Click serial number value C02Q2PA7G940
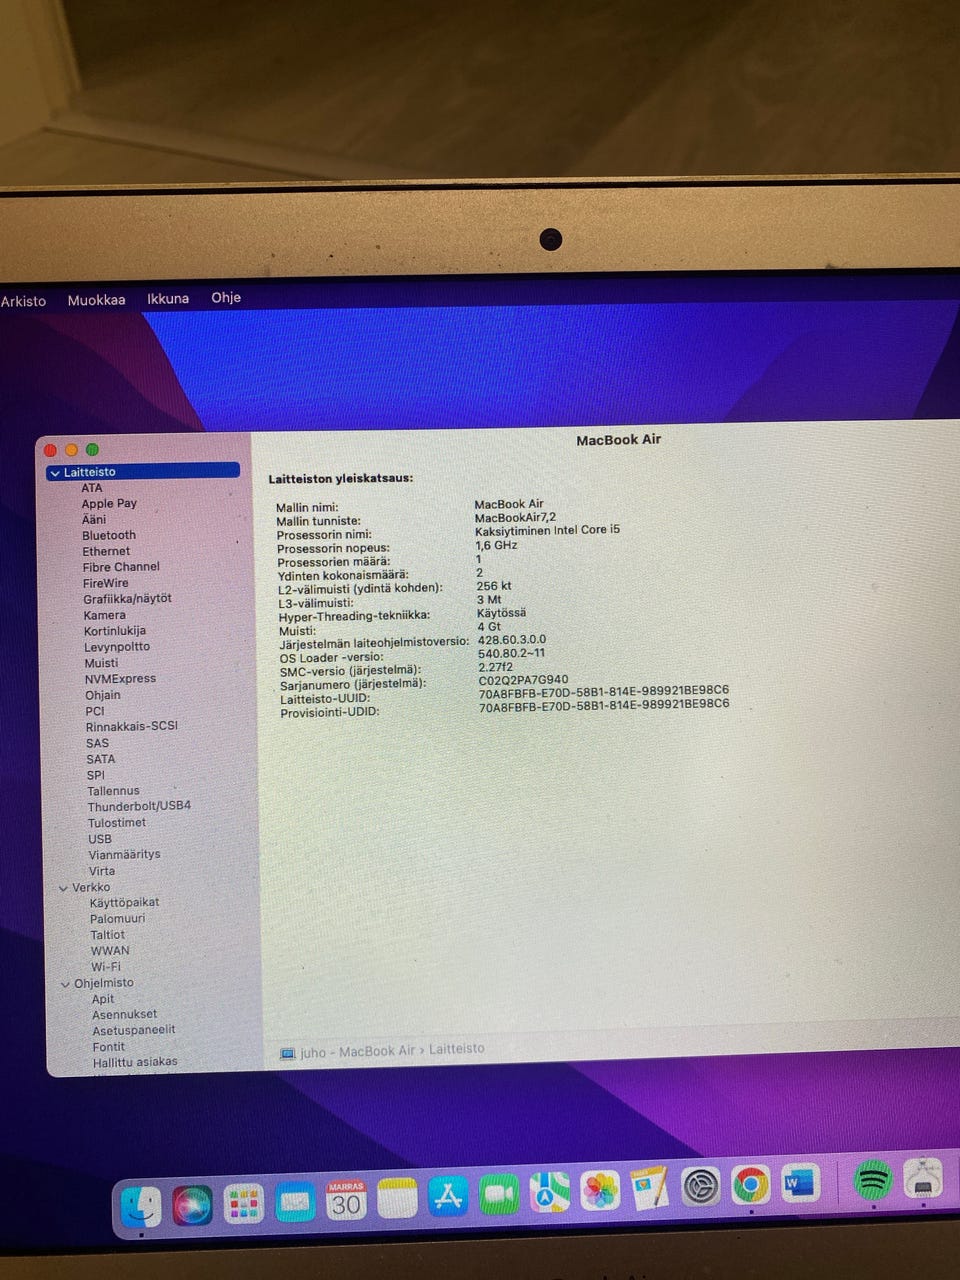 click(x=523, y=680)
